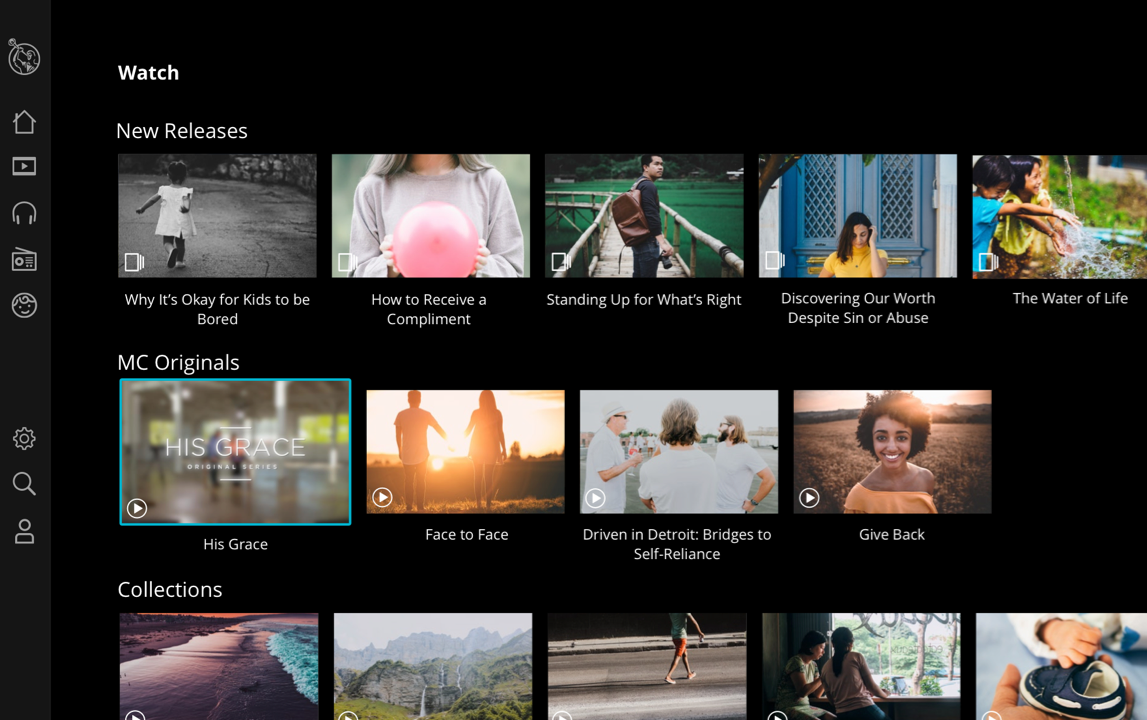The image size is (1147, 720).
Task: Click the 'Why It's Okay for Kids to be Bored' title
Action: pos(217,309)
